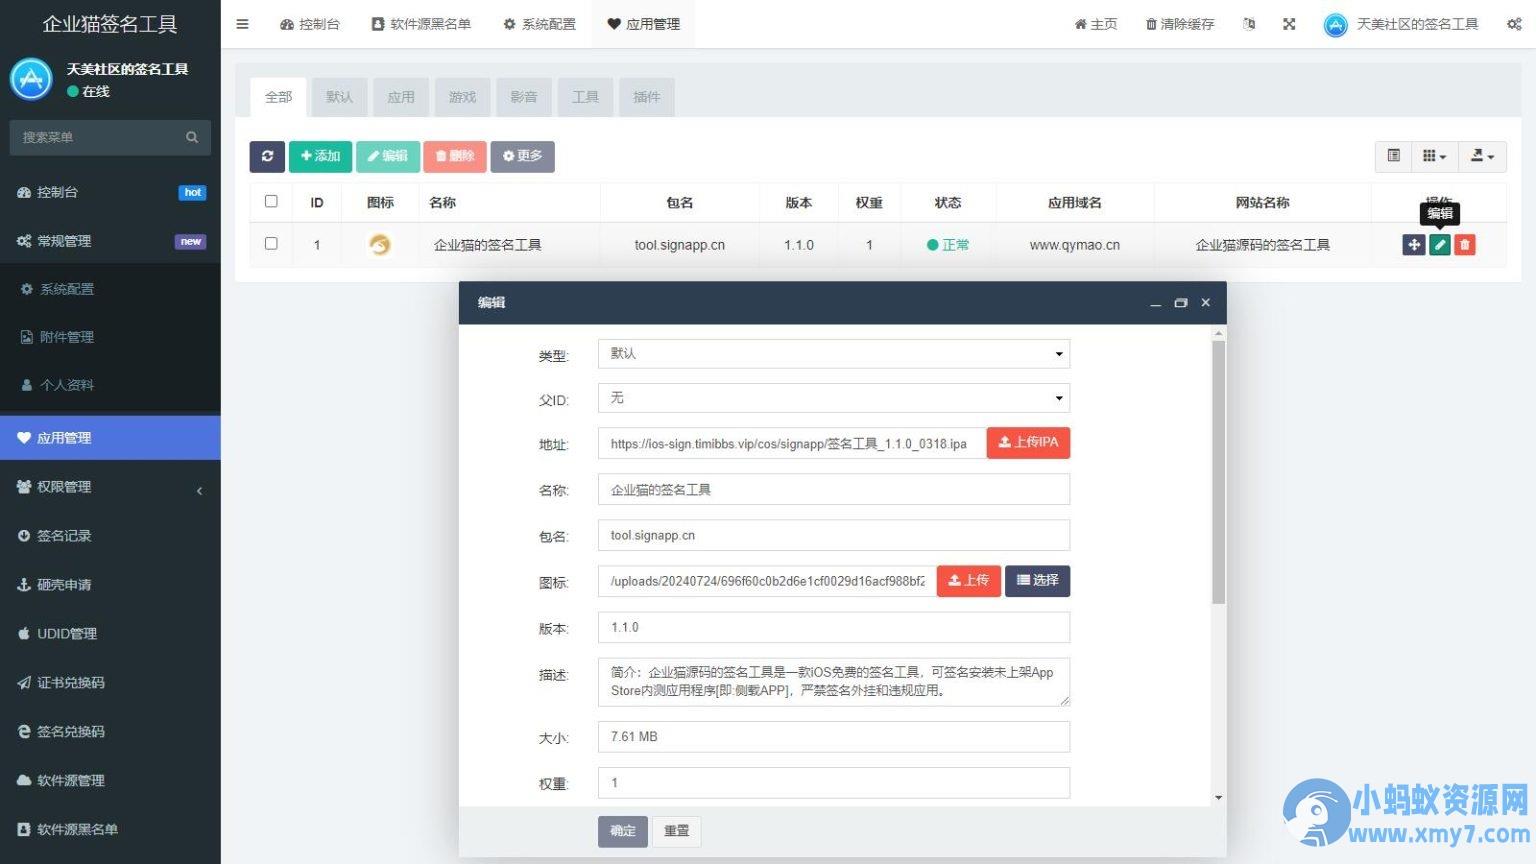Open 签名记录 in the sidebar
1536x864 pixels.
coord(110,536)
